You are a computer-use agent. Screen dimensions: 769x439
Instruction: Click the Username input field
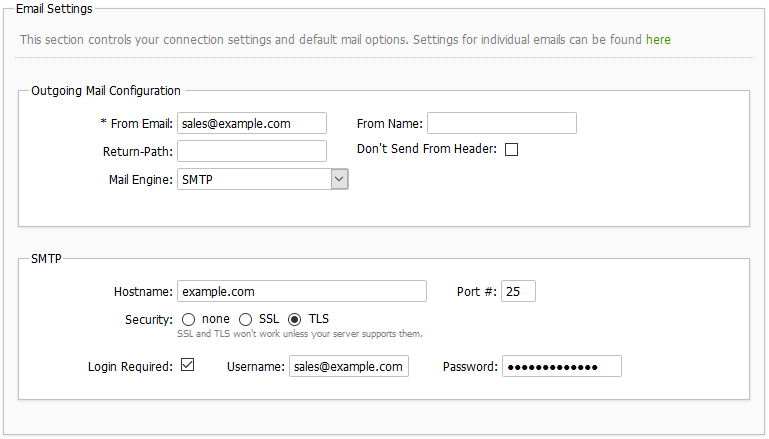click(x=349, y=367)
